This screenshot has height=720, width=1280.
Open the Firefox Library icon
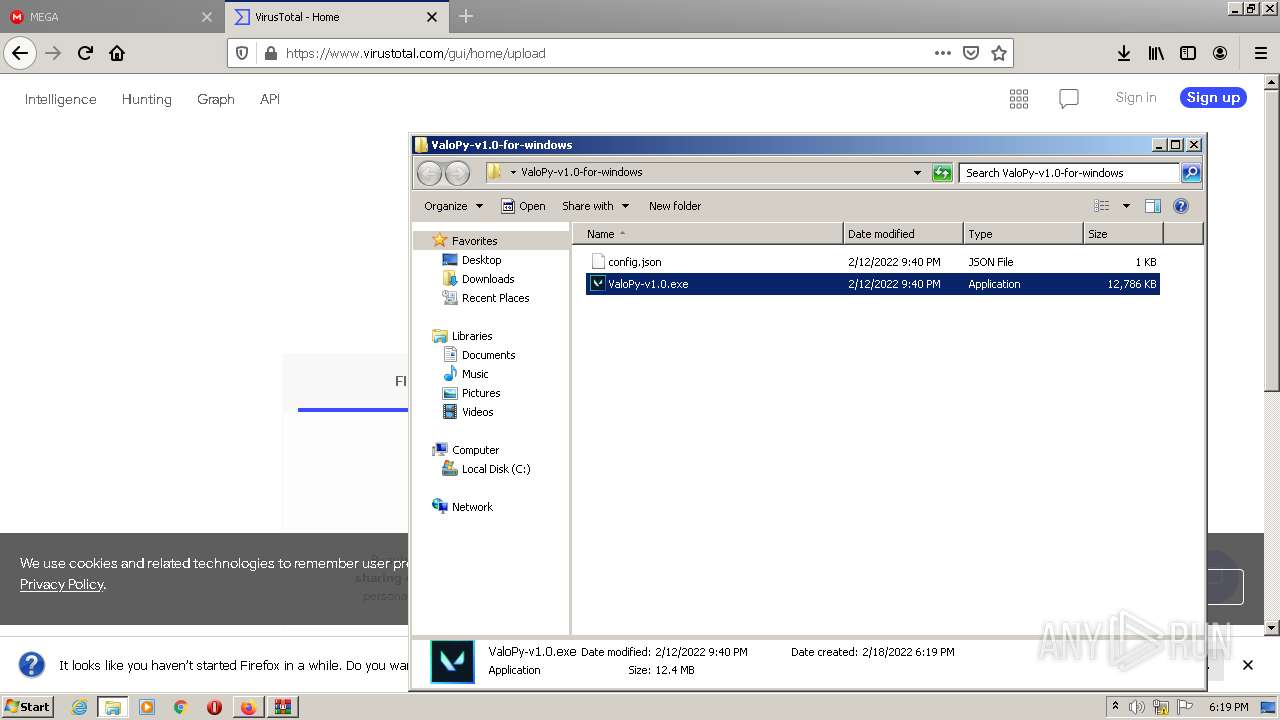pos(1156,53)
